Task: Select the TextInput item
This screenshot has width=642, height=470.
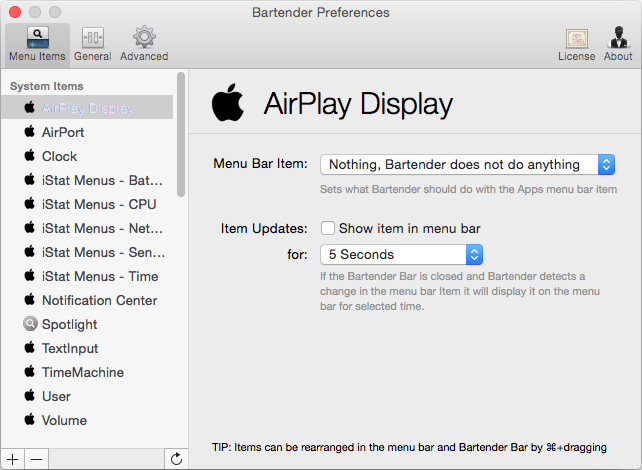Action: pyautogui.click(x=87, y=348)
